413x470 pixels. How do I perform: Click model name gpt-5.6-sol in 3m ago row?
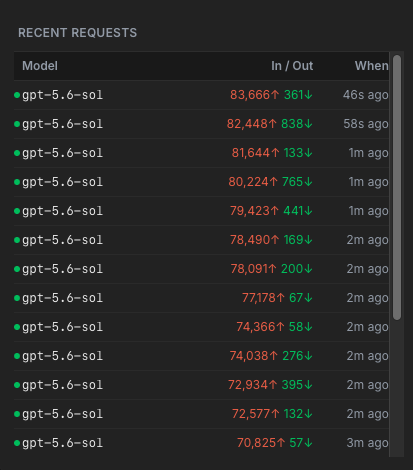click(62, 443)
